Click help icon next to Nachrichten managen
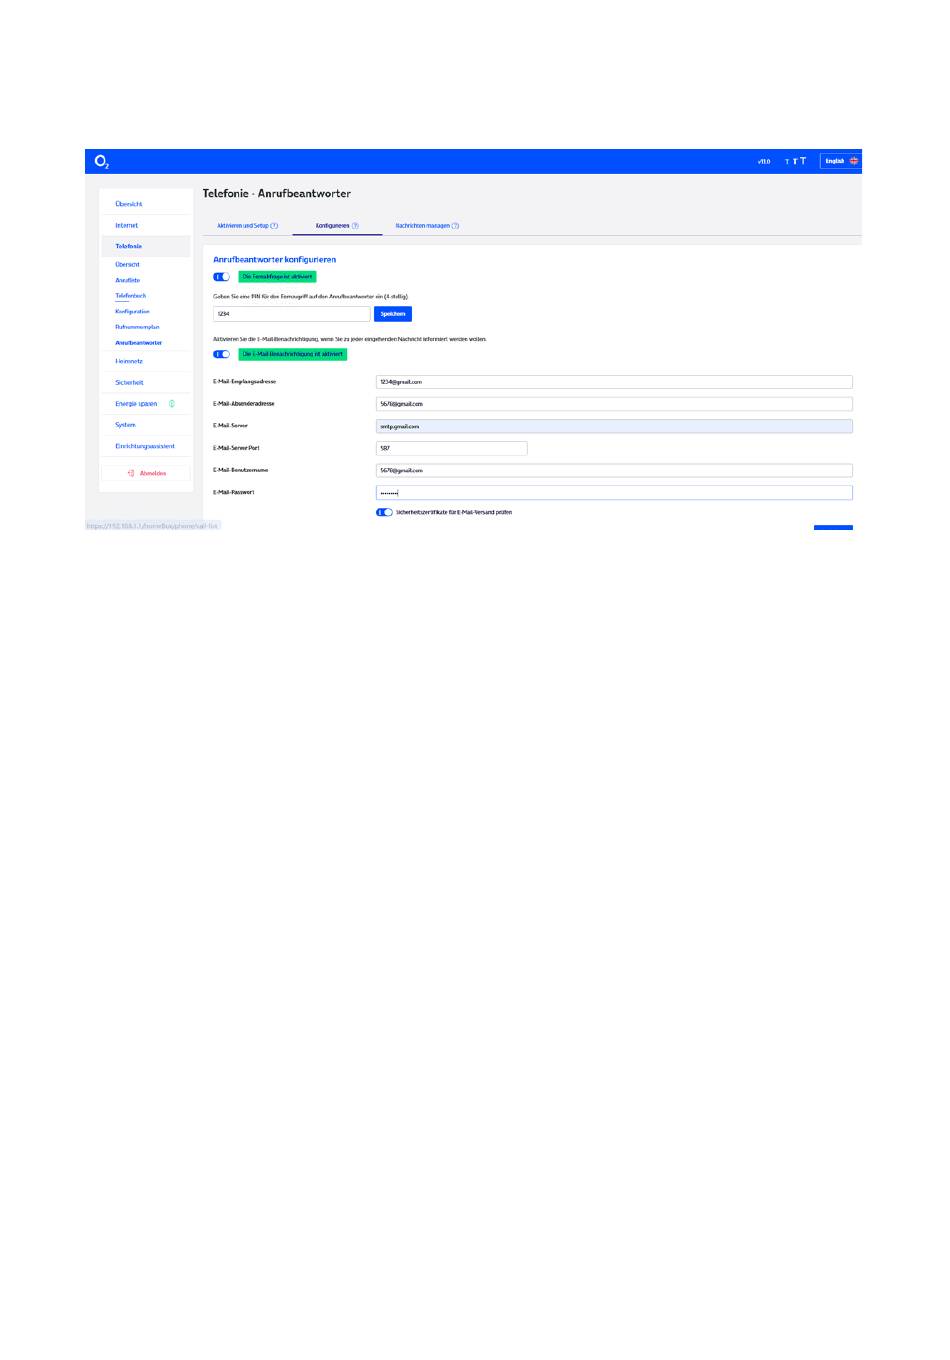 tap(455, 226)
